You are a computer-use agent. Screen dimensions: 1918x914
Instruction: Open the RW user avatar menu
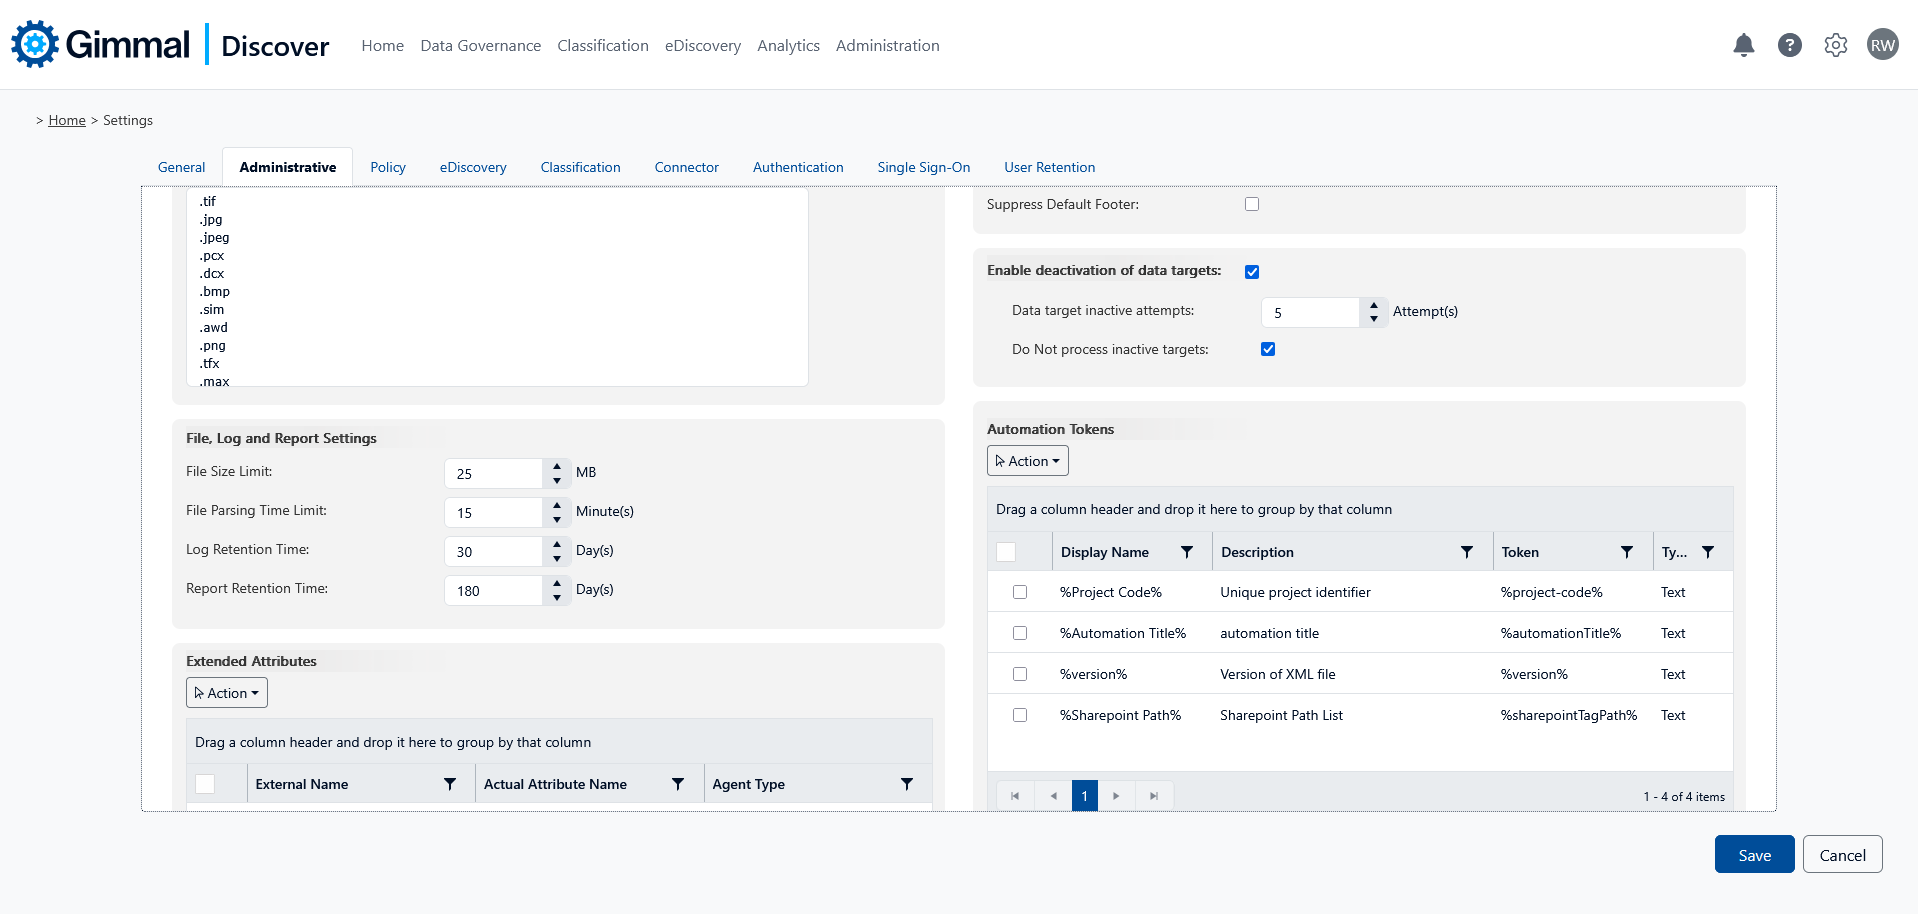[x=1882, y=45]
